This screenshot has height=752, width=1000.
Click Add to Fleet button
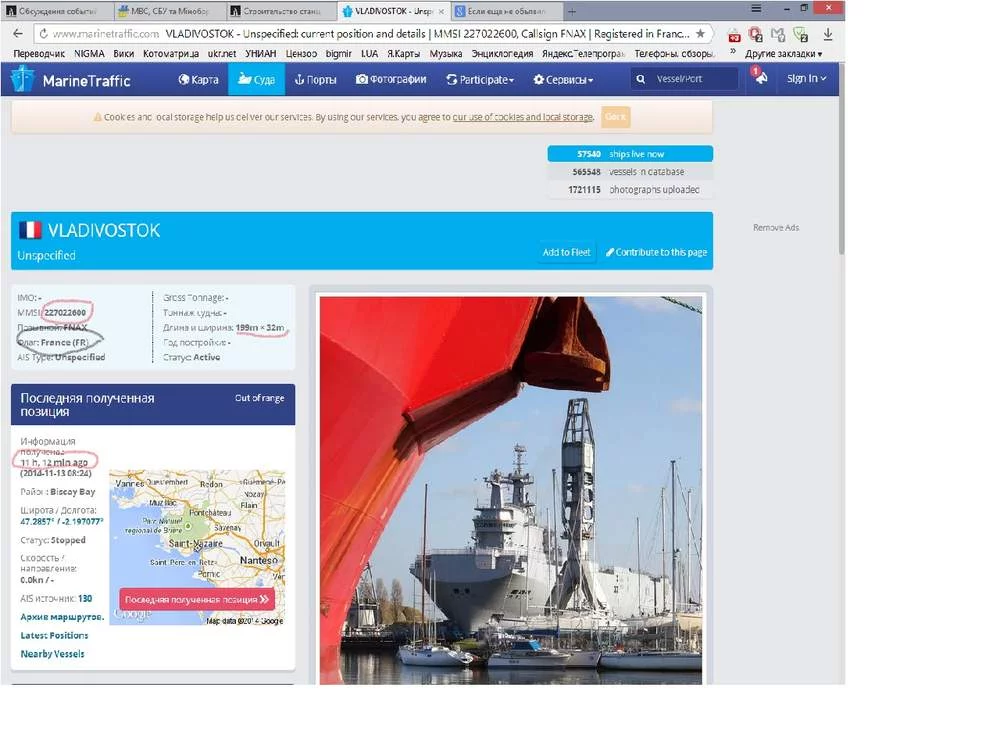(x=566, y=252)
